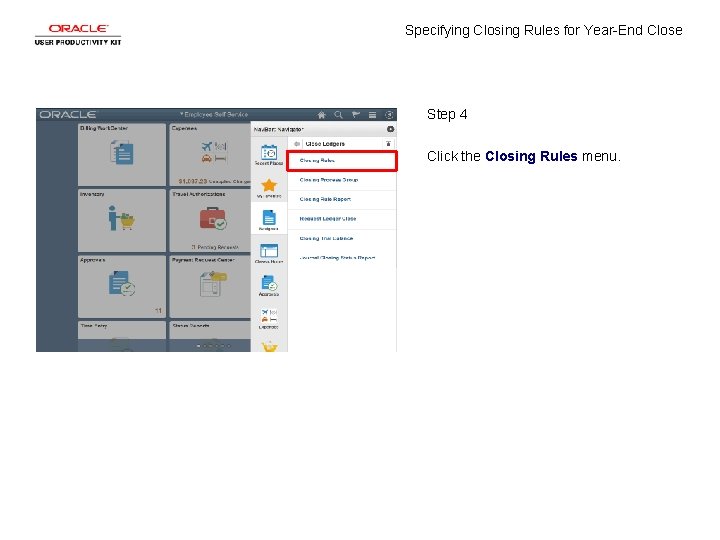Open notifications flag icon in header

pos(355,115)
